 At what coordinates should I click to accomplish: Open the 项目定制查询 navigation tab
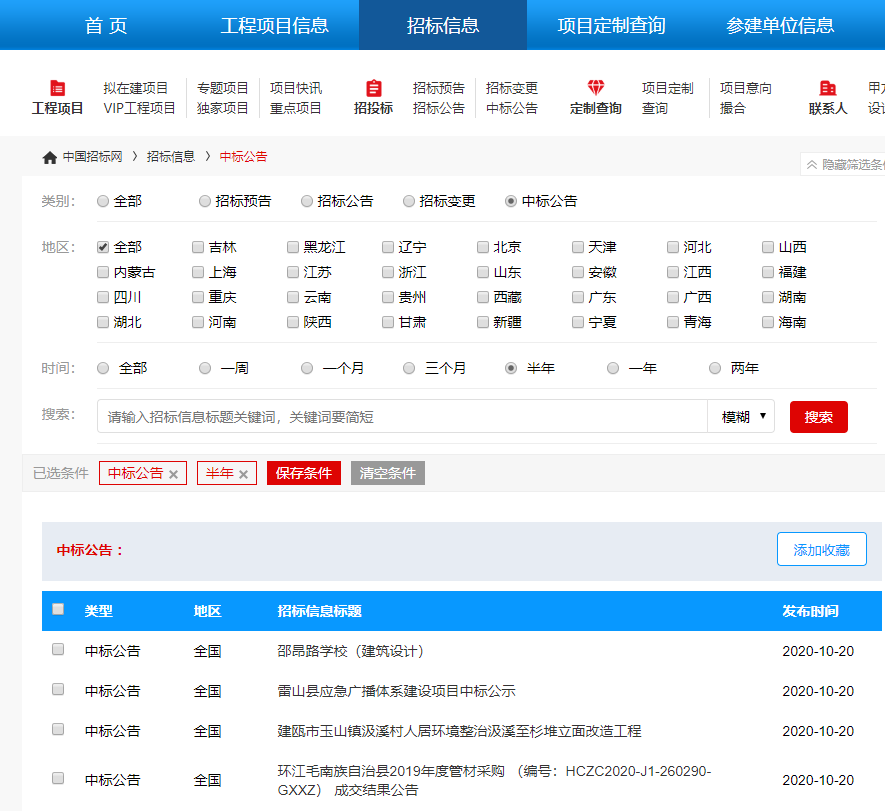[611, 25]
